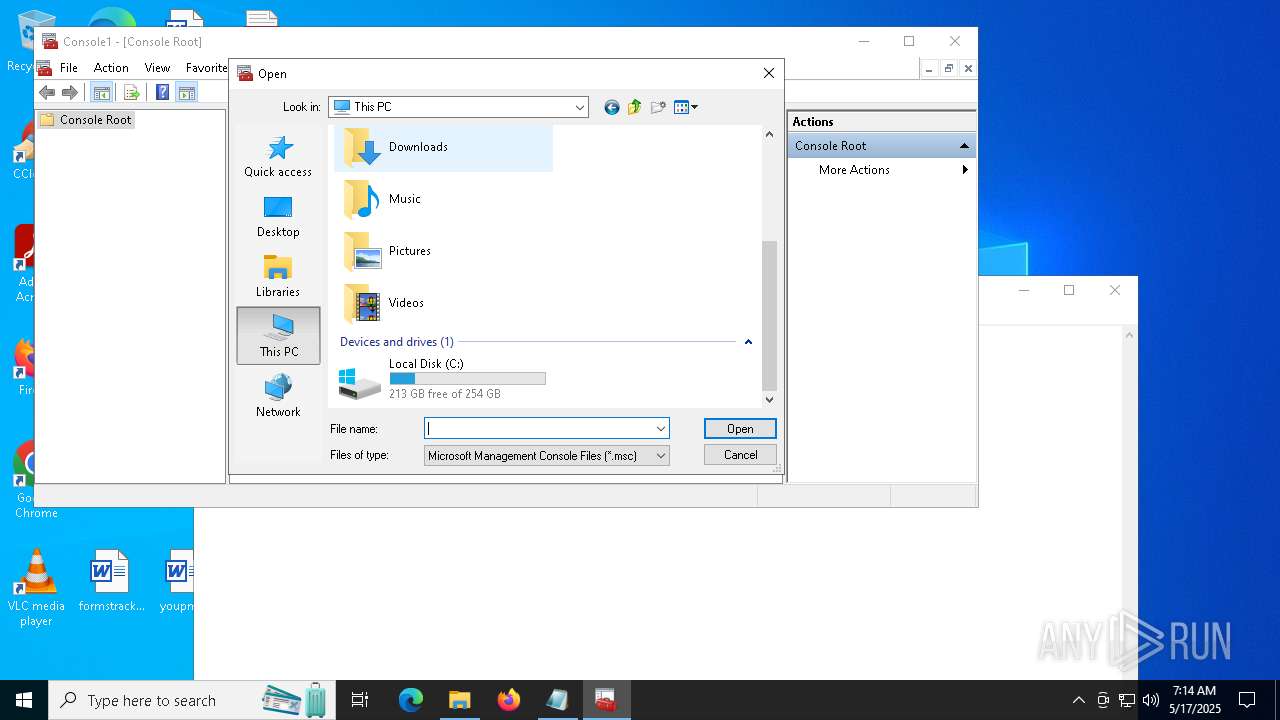
Task: Open Task View from taskbar
Action: pos(360,700)
